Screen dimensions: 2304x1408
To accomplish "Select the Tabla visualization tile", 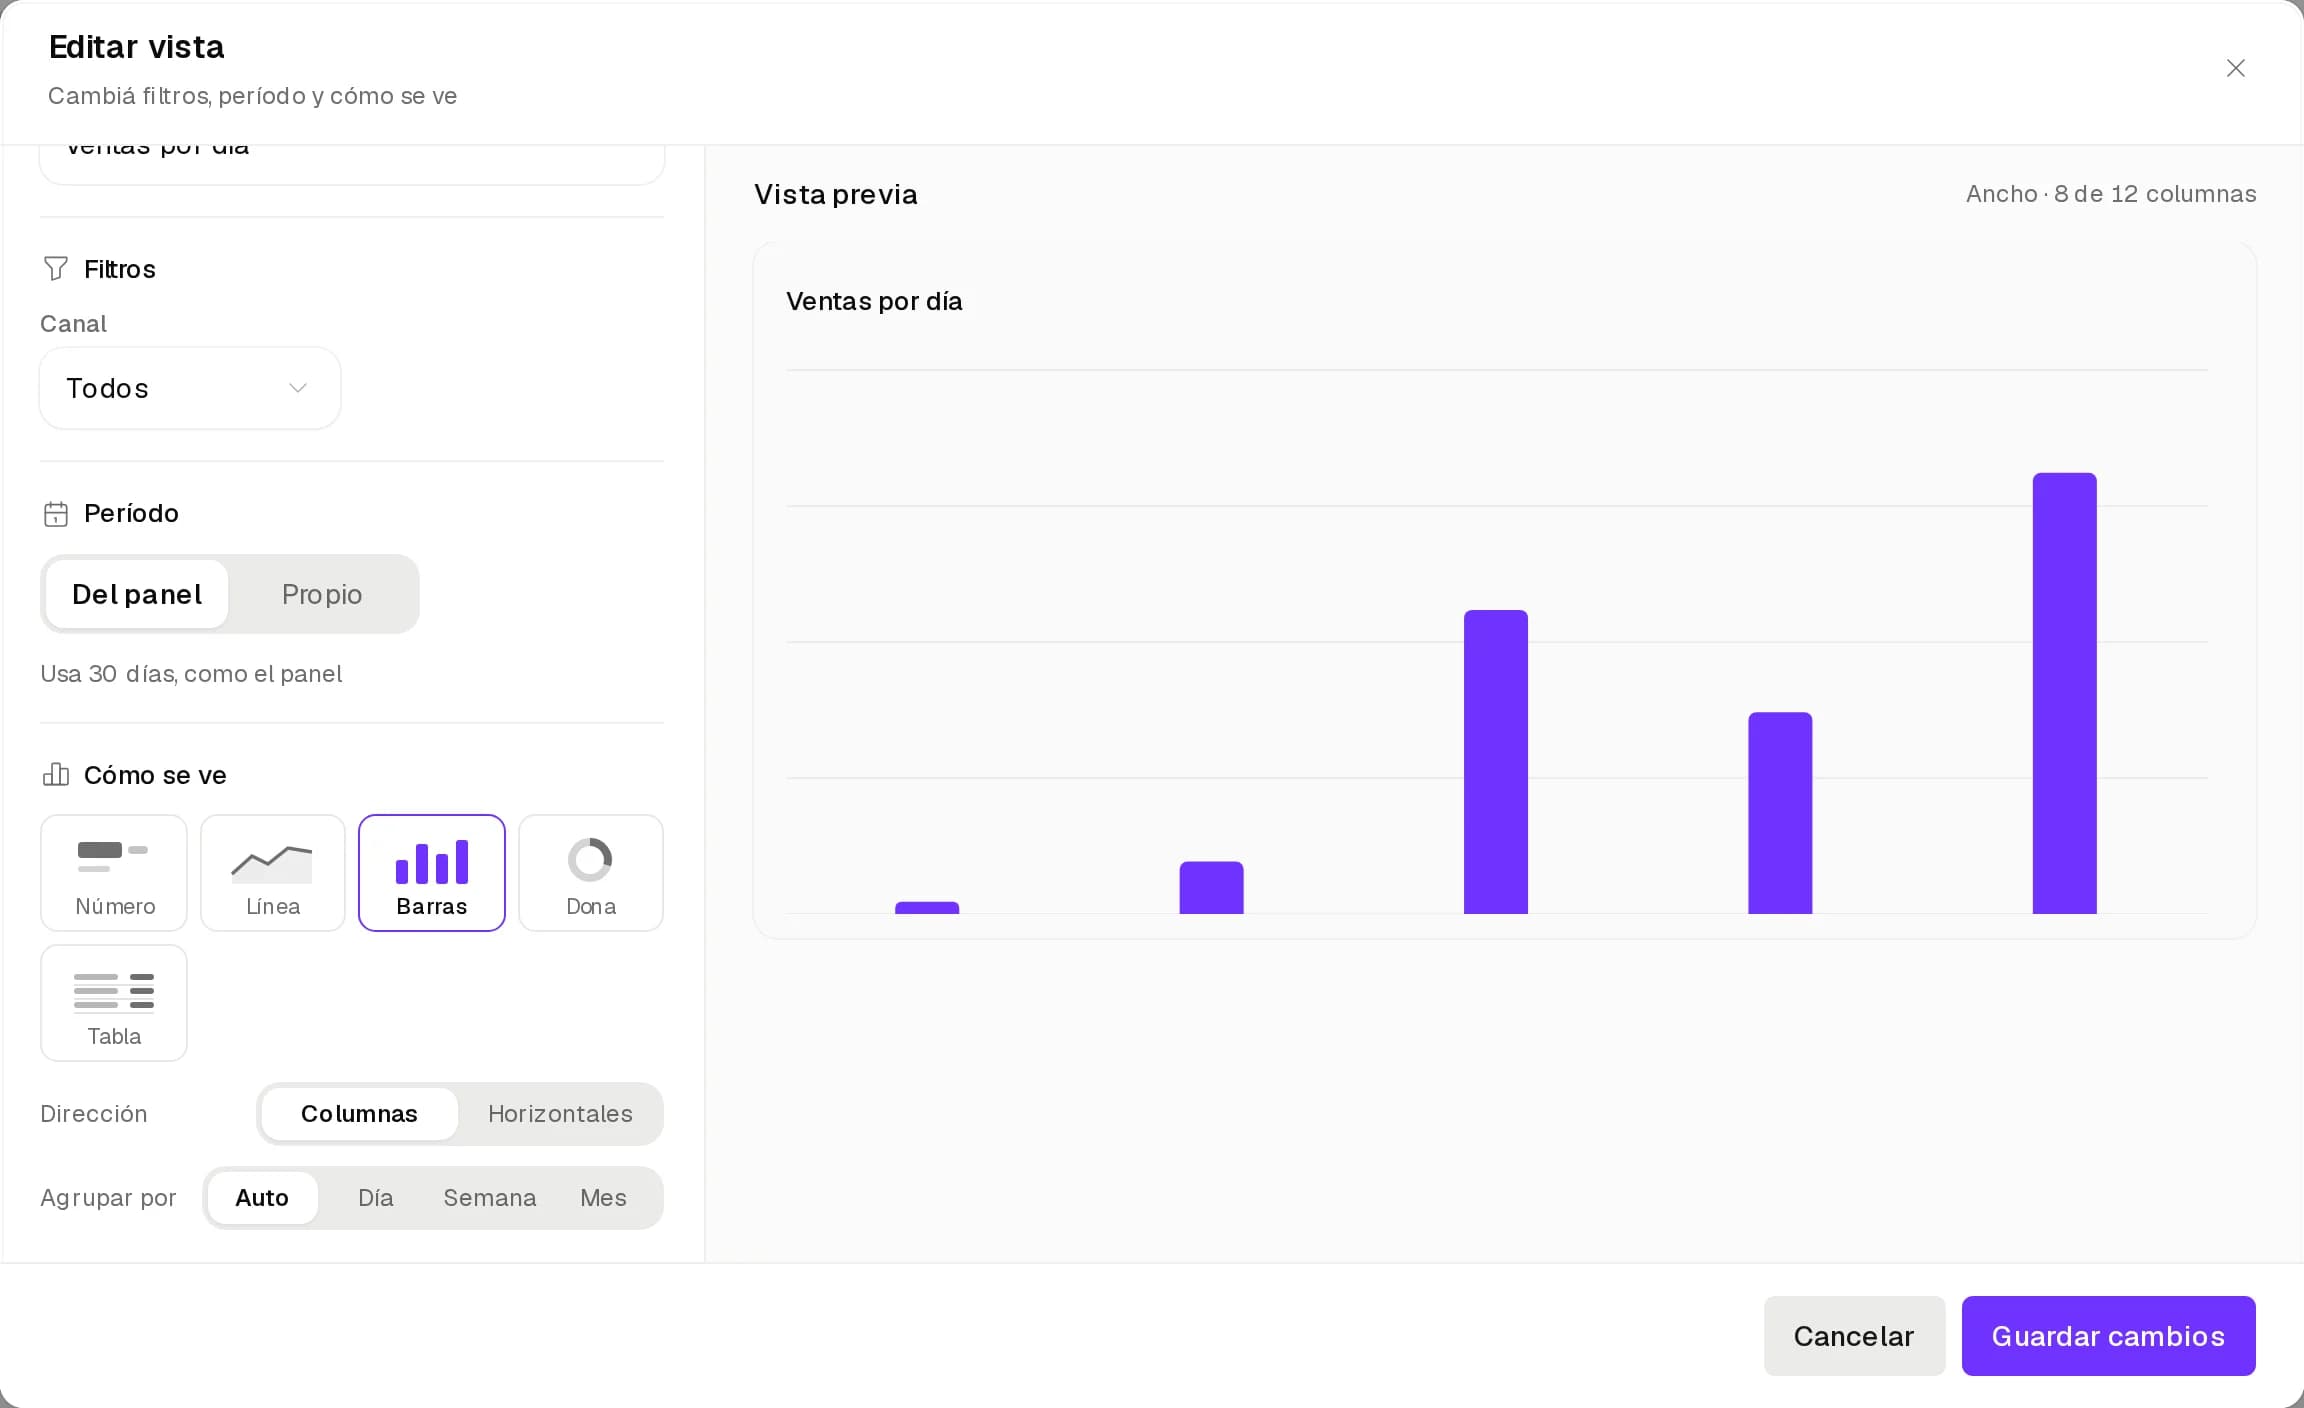I will (x=114, y=1003).
